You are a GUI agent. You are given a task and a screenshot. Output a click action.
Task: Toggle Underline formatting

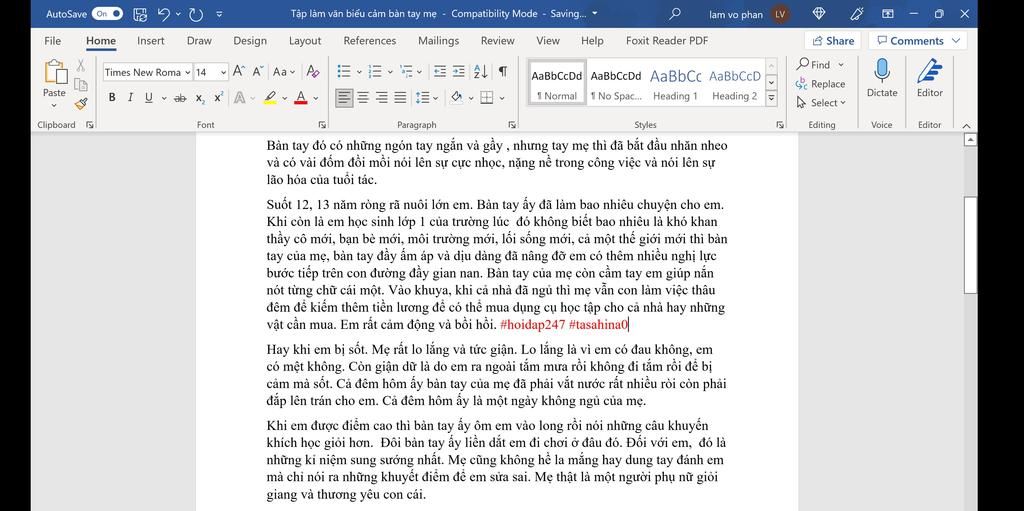coord(148,97)
